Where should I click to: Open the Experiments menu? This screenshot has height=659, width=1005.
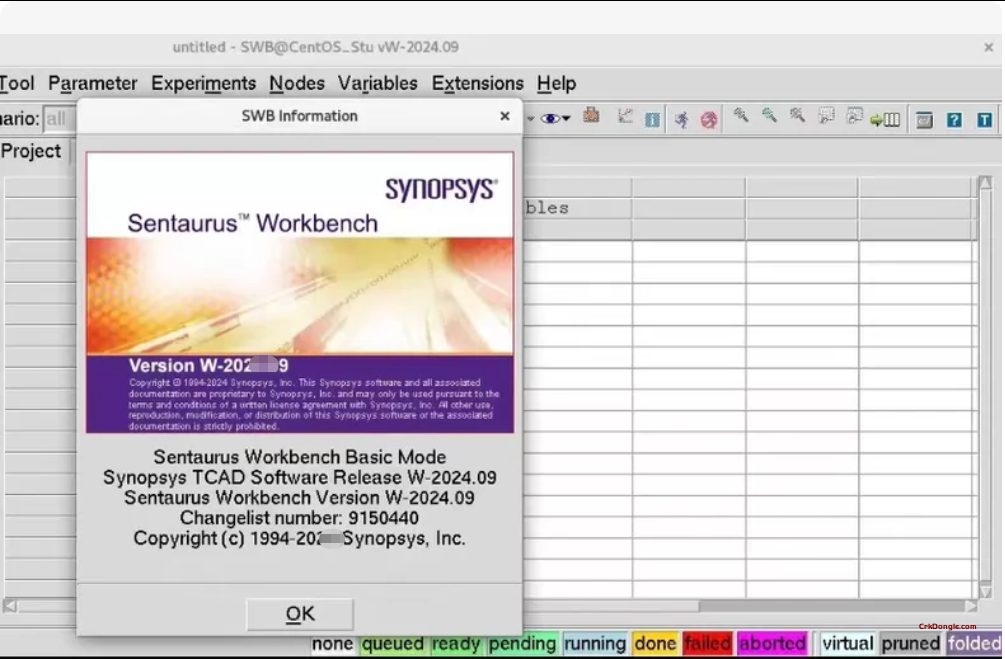click(204, 83)
